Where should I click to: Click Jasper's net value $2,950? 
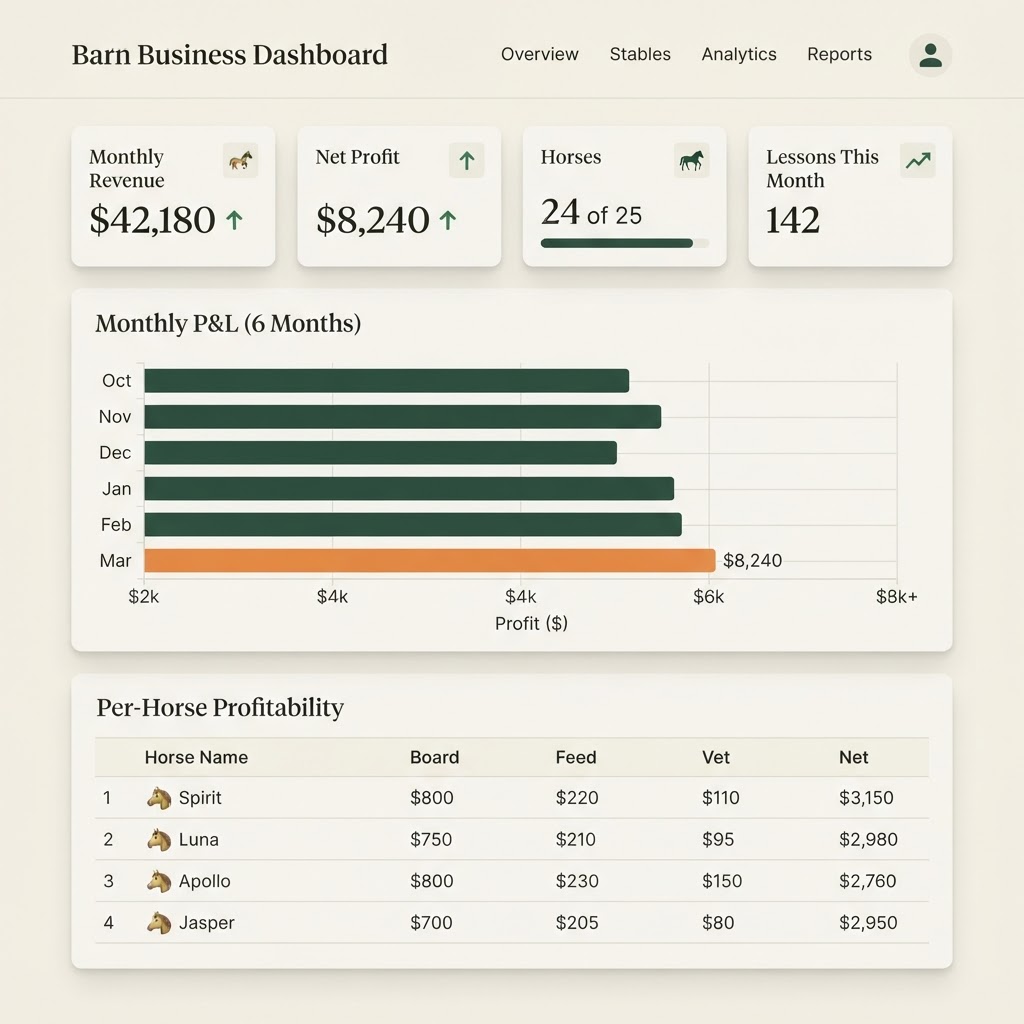coord(868,923)
